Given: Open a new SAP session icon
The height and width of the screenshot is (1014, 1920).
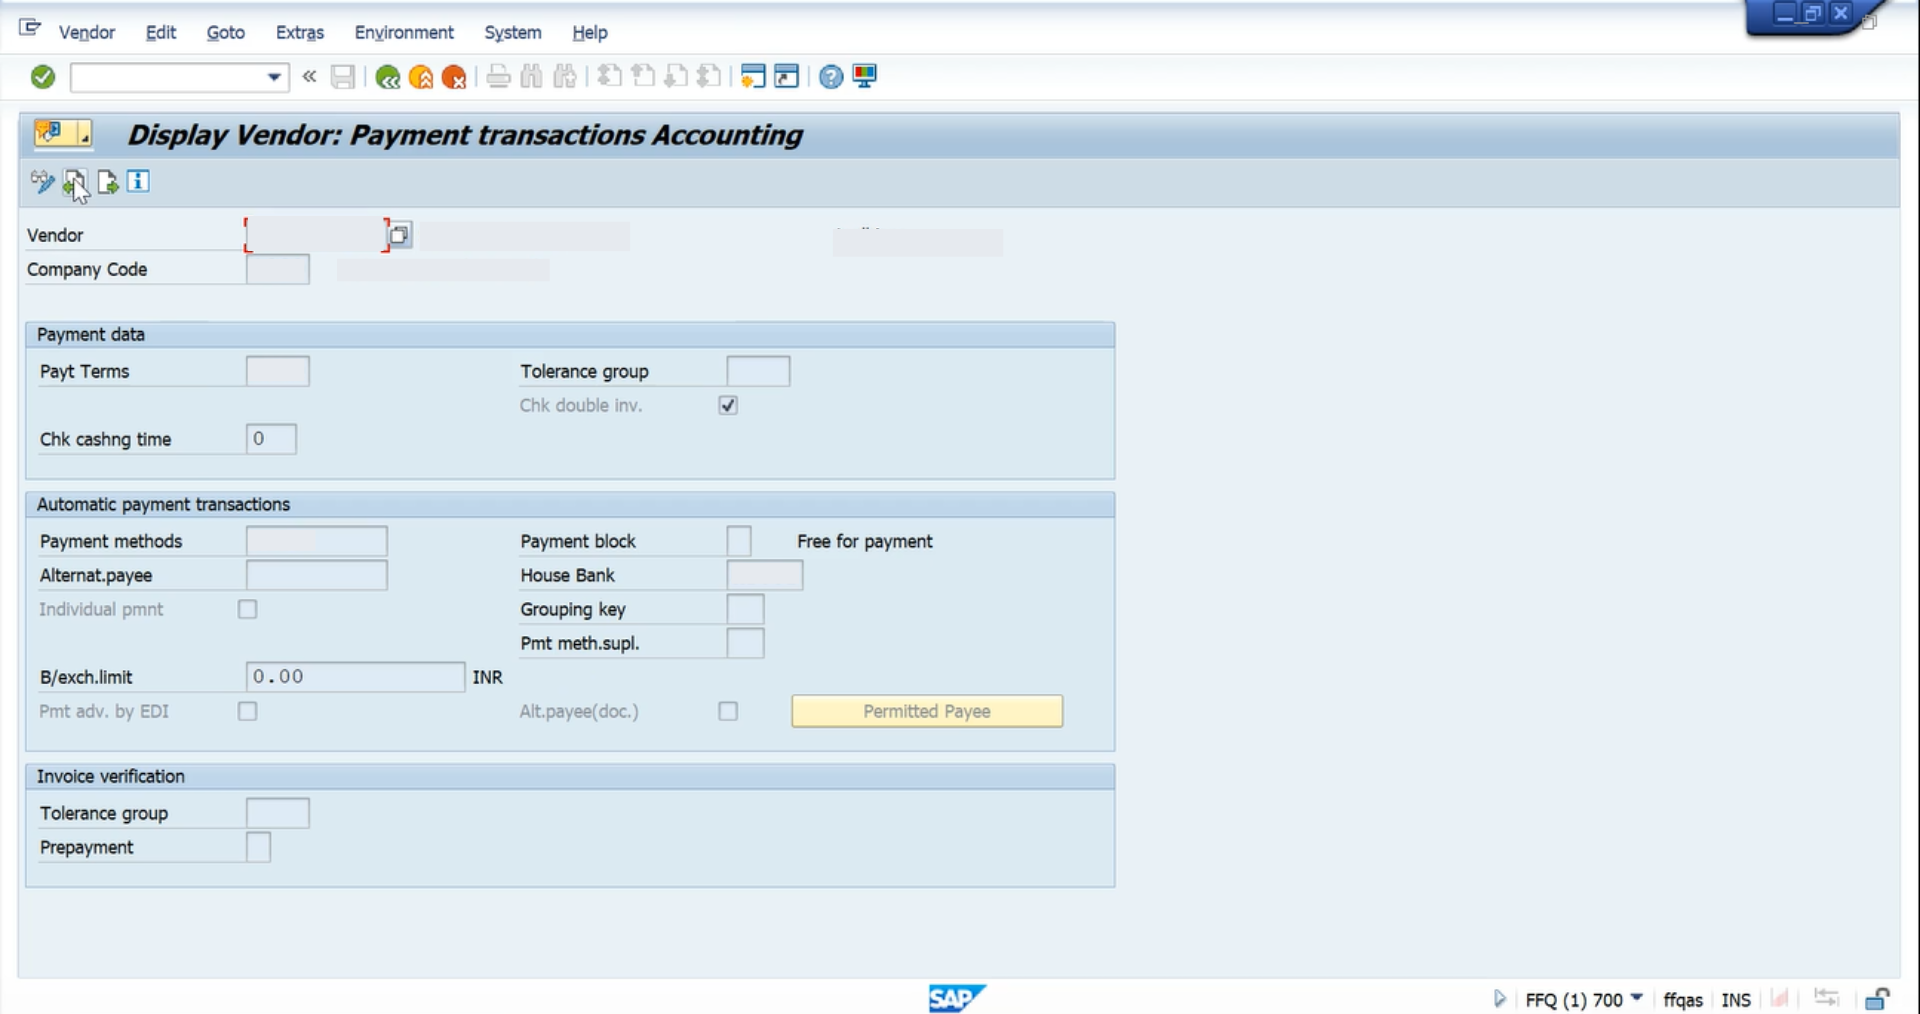Looking at the screenshot, I should coord(753,76).
